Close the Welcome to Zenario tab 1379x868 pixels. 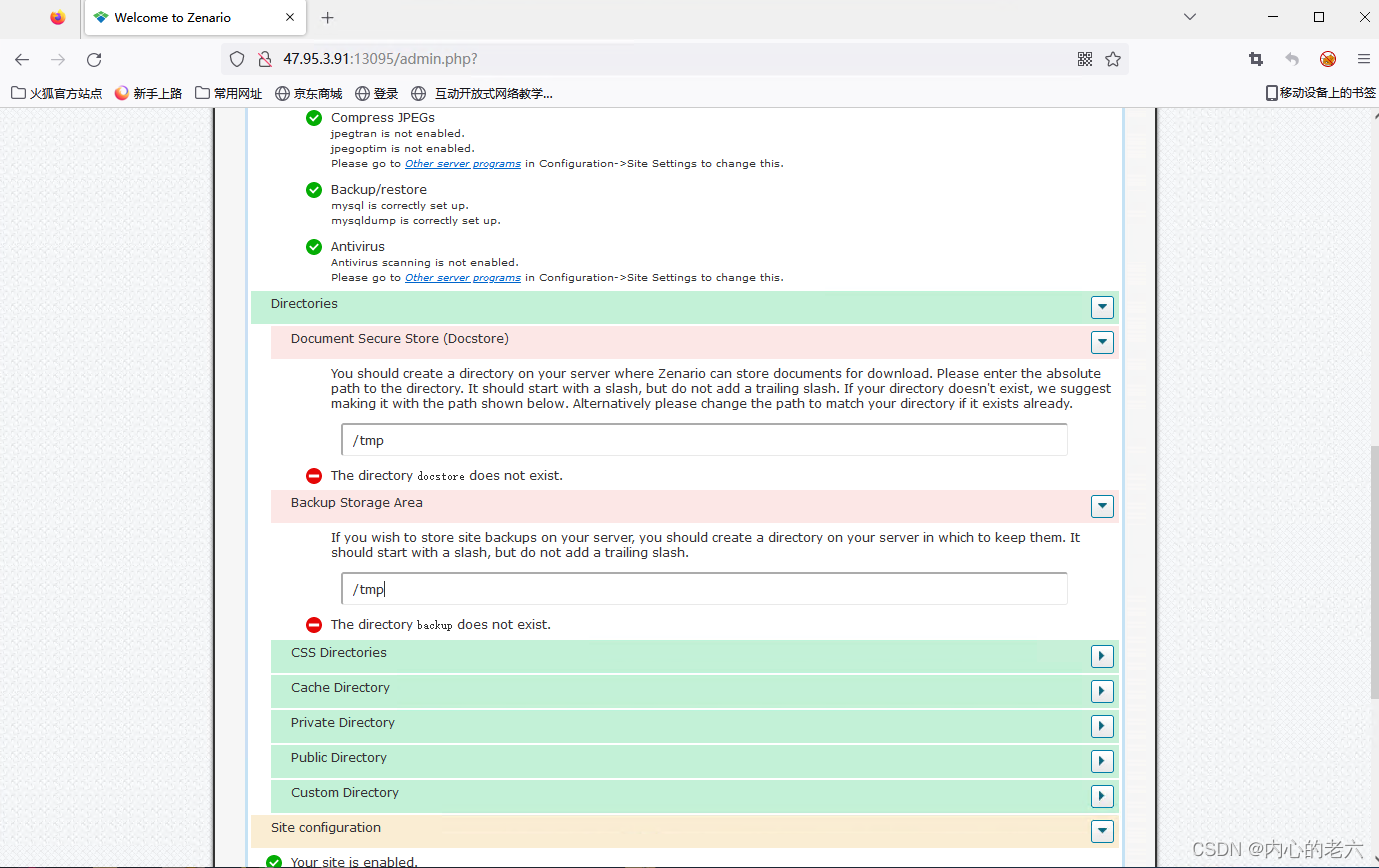[290, 17]
